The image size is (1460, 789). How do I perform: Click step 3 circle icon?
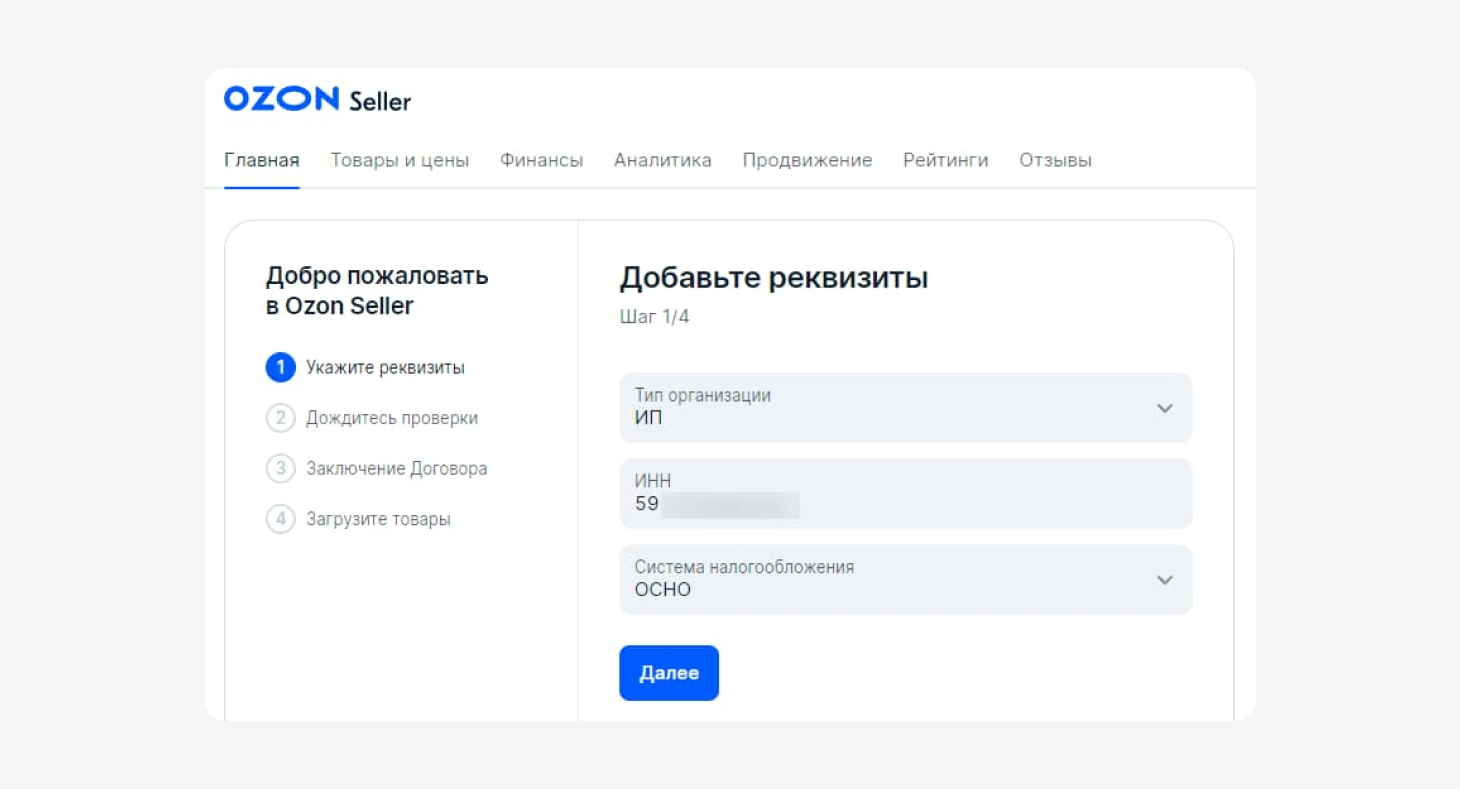(x=280, y=468)
